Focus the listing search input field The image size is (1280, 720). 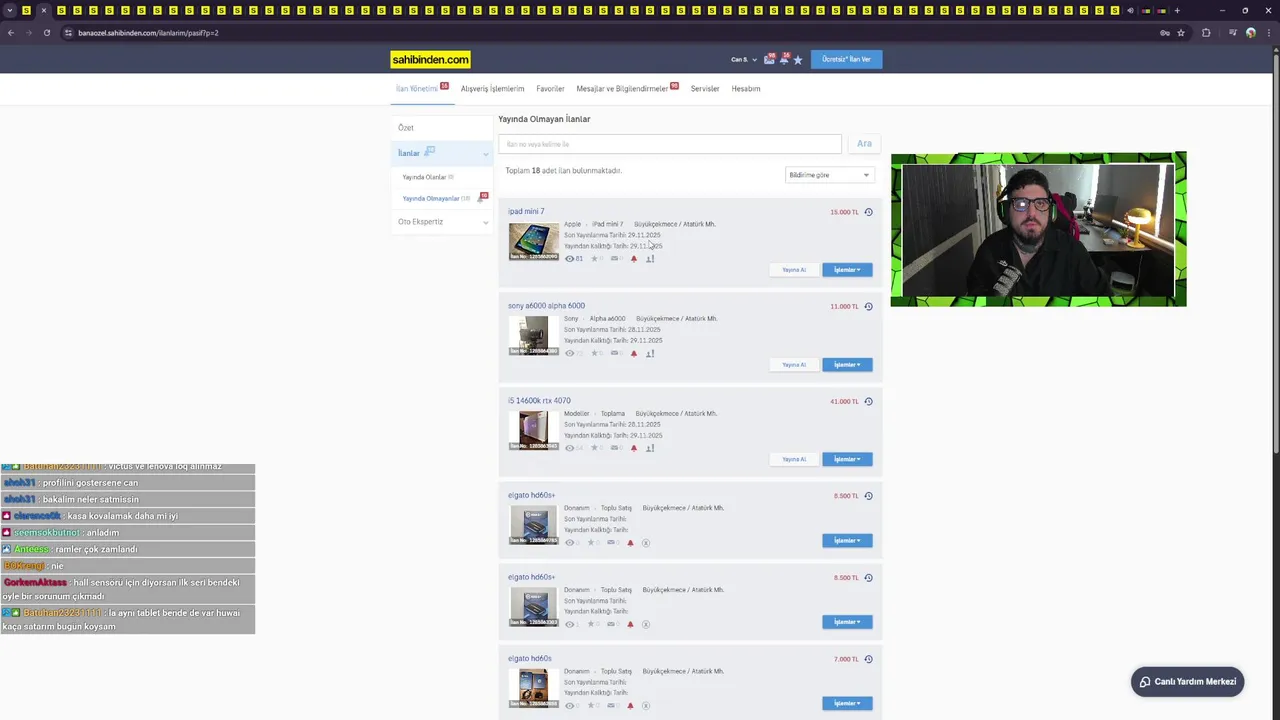[670, 144]
